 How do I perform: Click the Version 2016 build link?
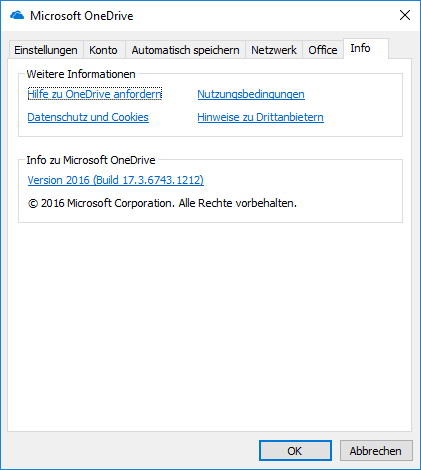coord(116,180)
